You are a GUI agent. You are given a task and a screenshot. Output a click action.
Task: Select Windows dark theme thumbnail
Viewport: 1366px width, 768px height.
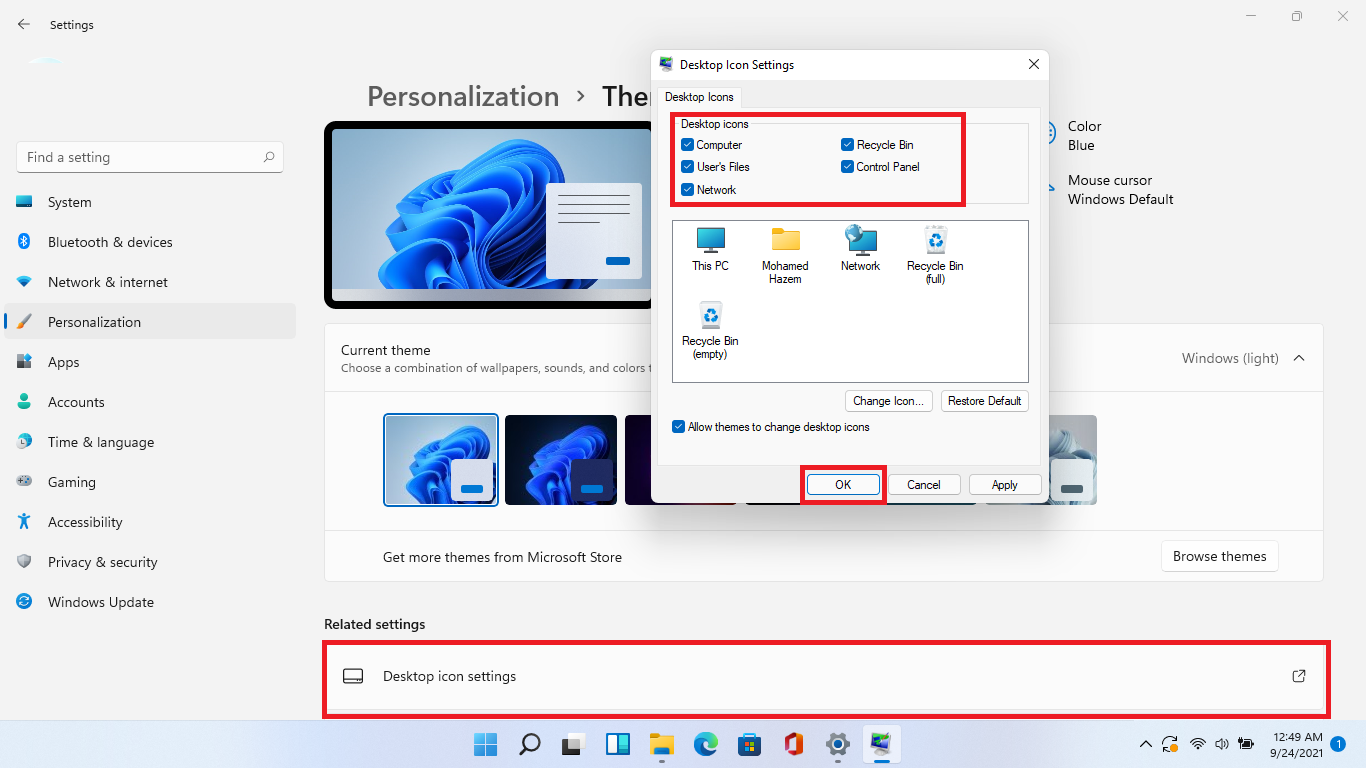tap(561, 460)
